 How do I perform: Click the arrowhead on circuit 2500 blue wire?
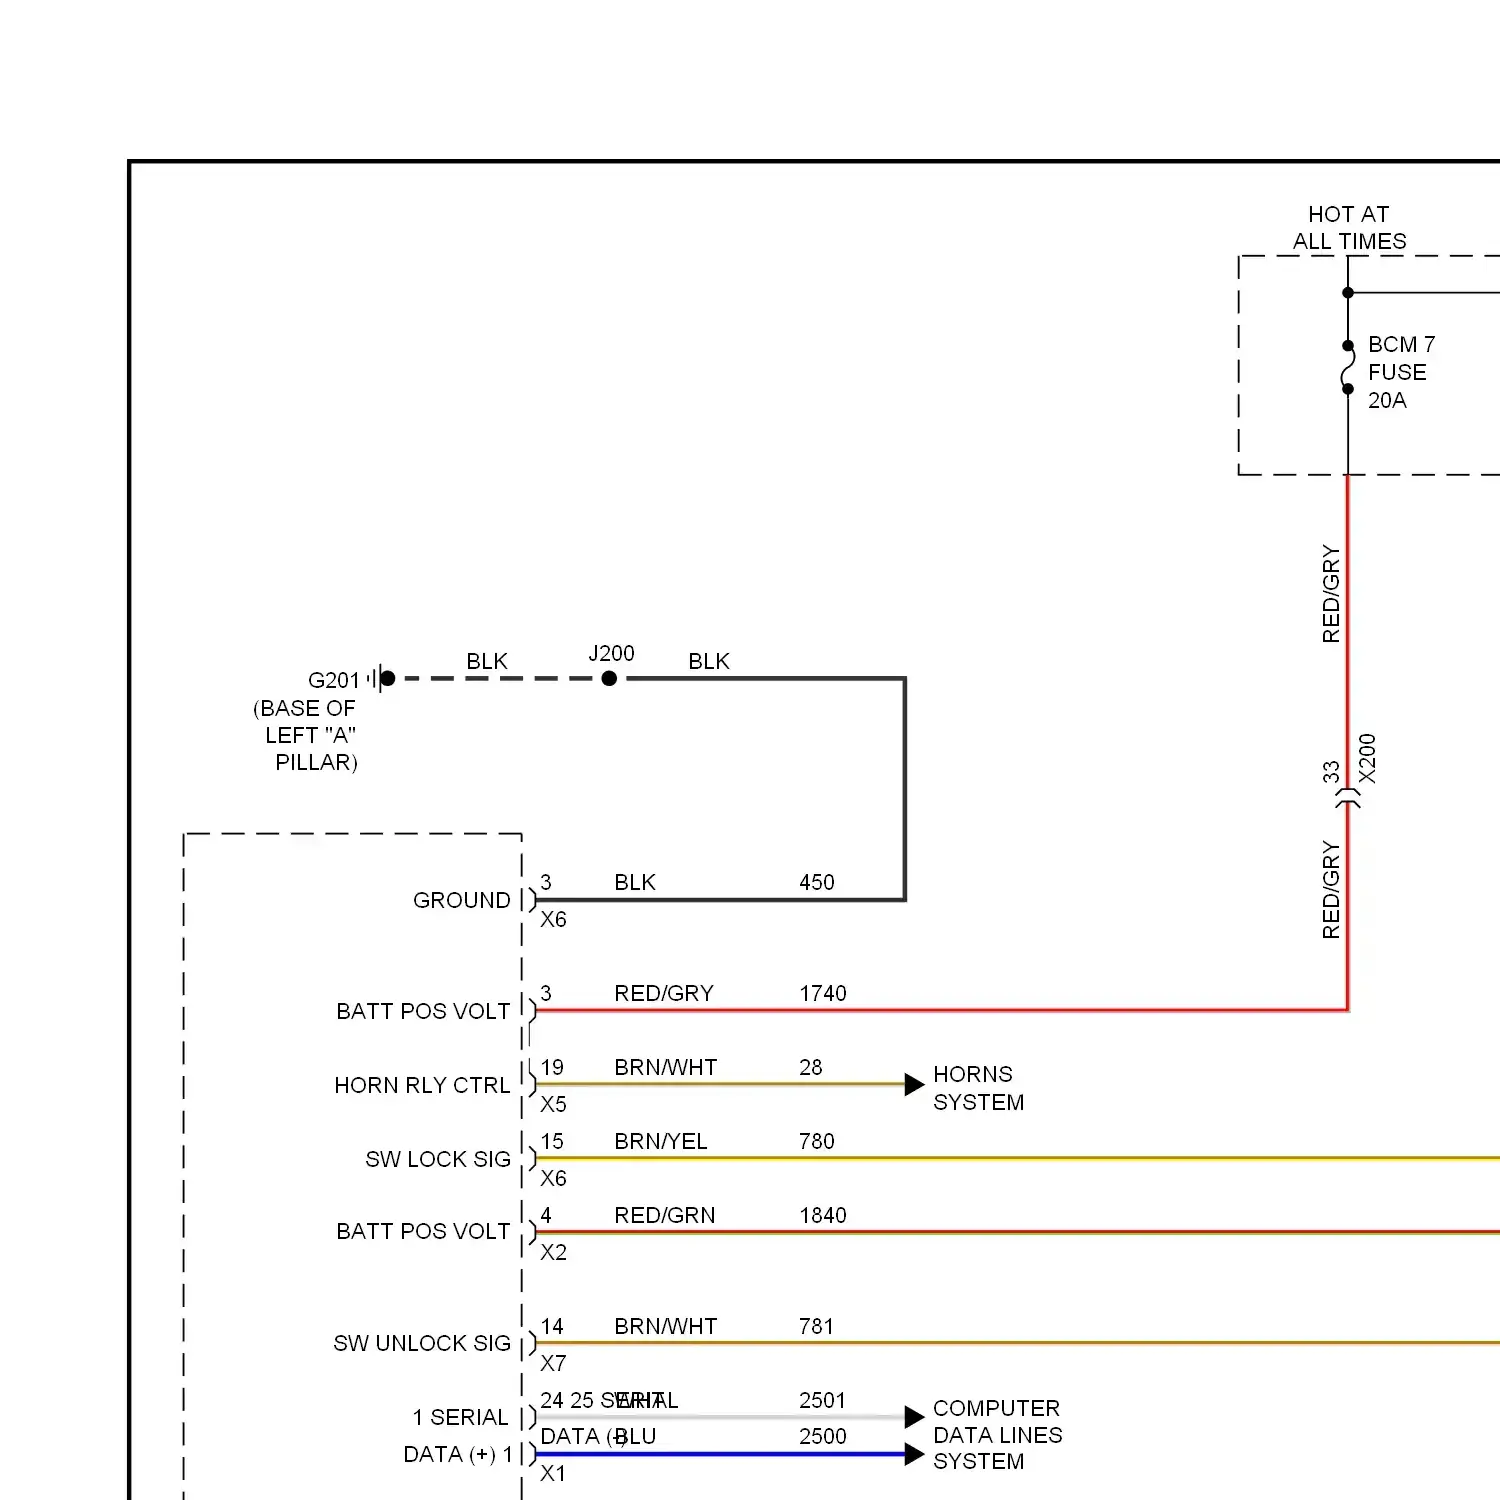point(914,1454)
